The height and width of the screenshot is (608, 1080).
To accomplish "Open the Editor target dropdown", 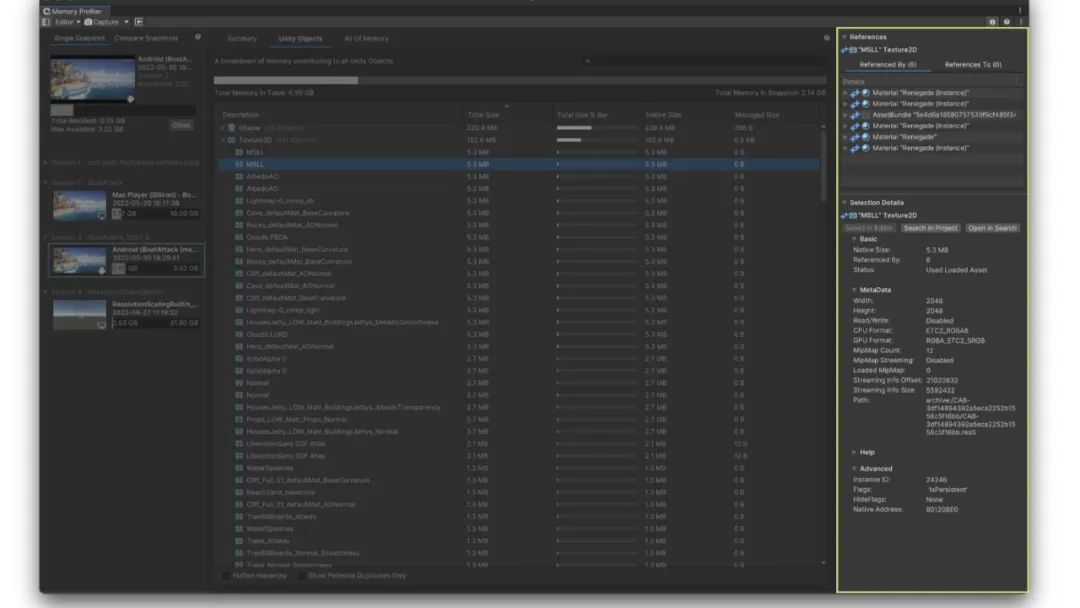I will pyautogui.click(x=67, y=22).
